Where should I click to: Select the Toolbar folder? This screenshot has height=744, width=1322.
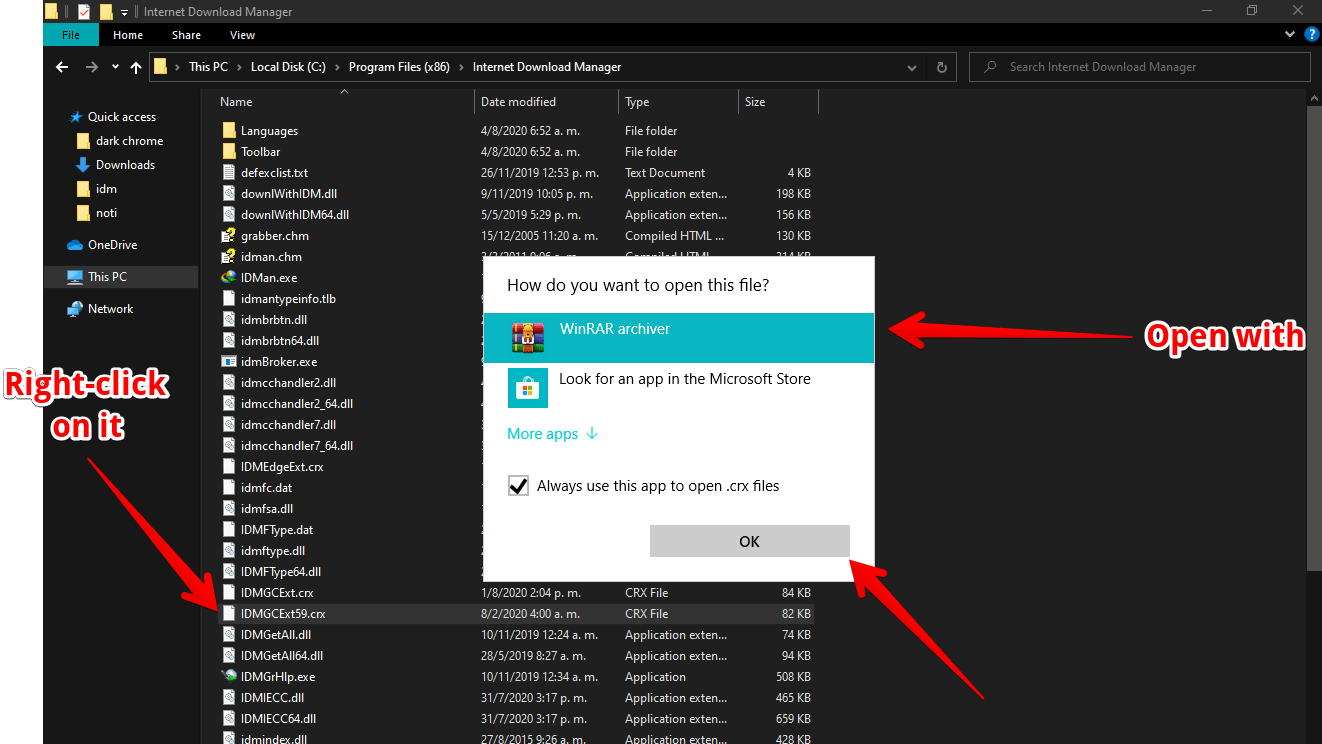260,152
